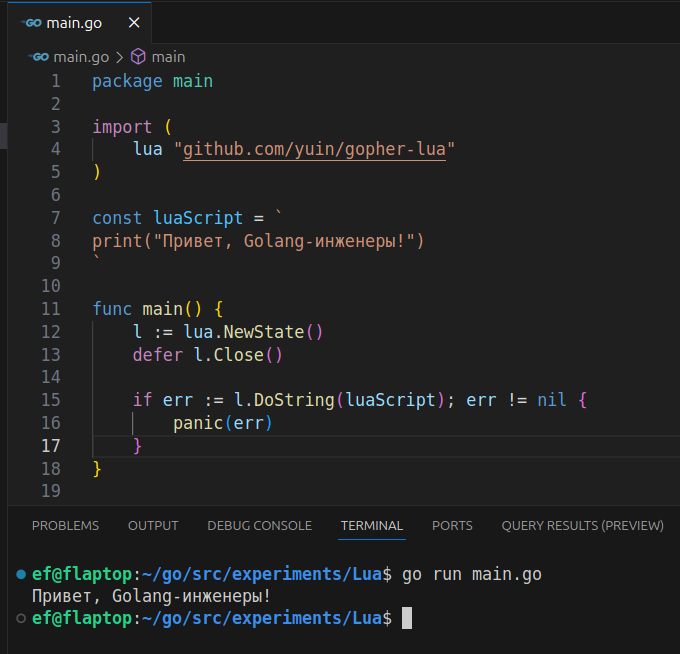Viewport: 680px width, 654px height.
Task: Click the terminal output 'Привет, Golang-инженеры!'
Action: [x=151, y=596]
